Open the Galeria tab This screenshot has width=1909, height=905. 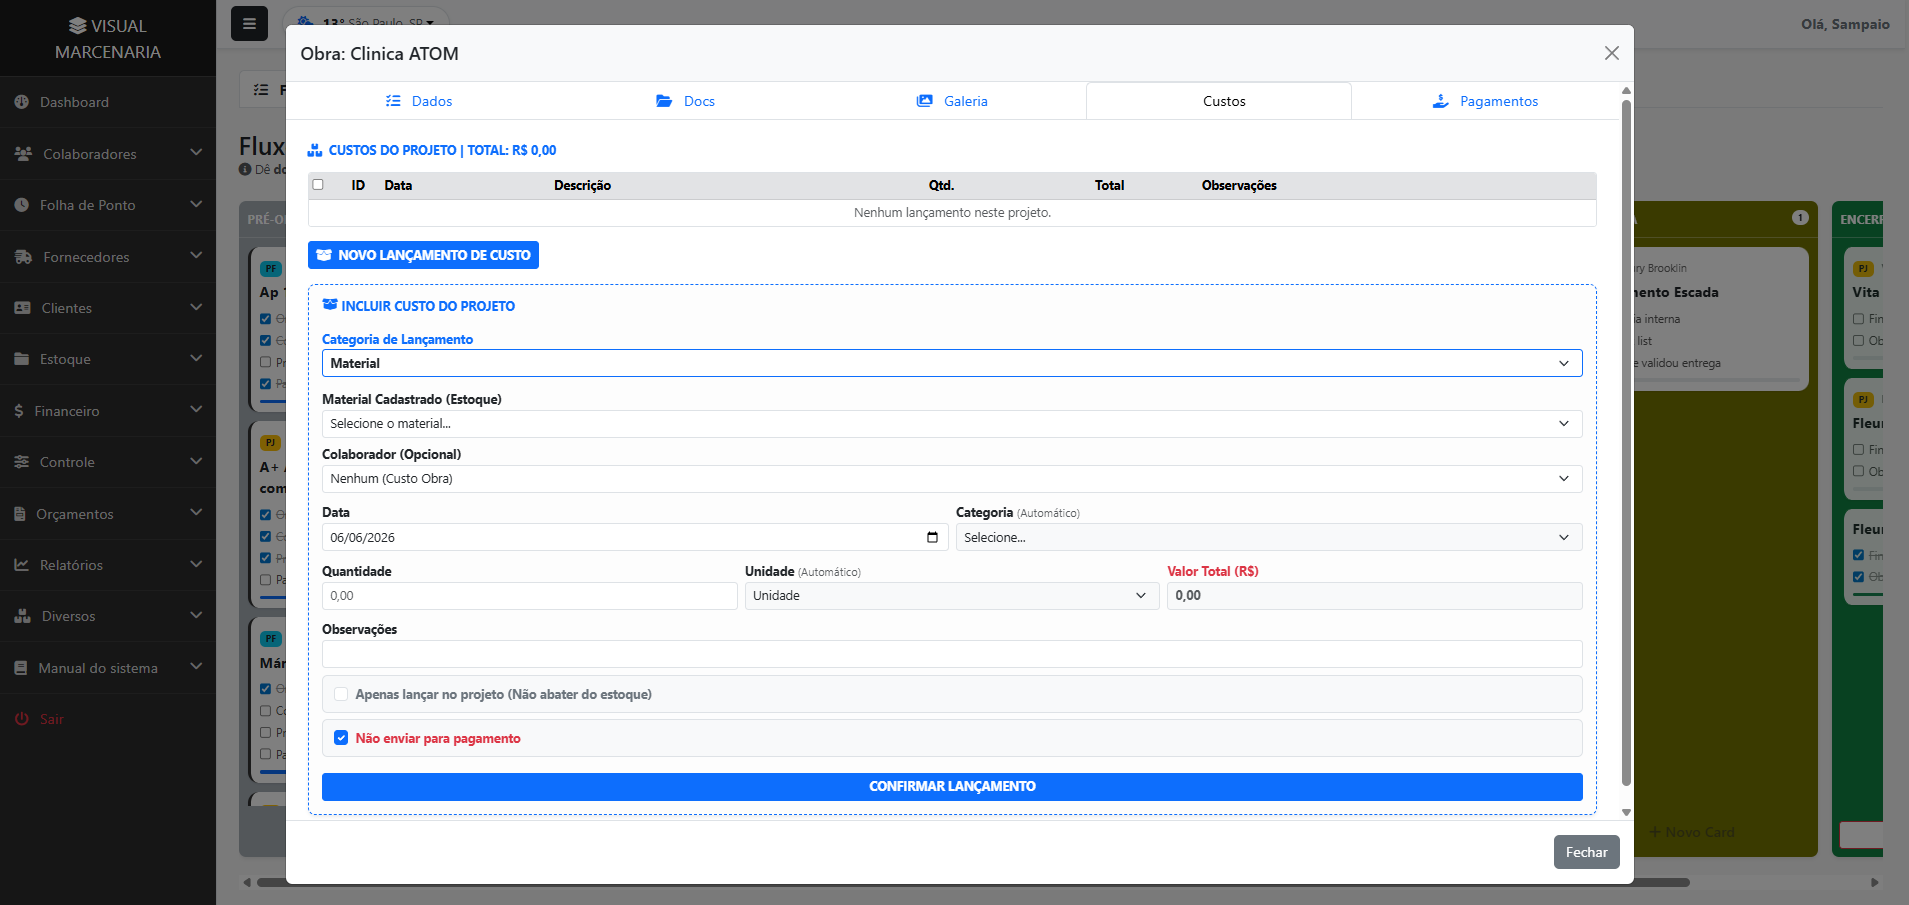point(952,101)
